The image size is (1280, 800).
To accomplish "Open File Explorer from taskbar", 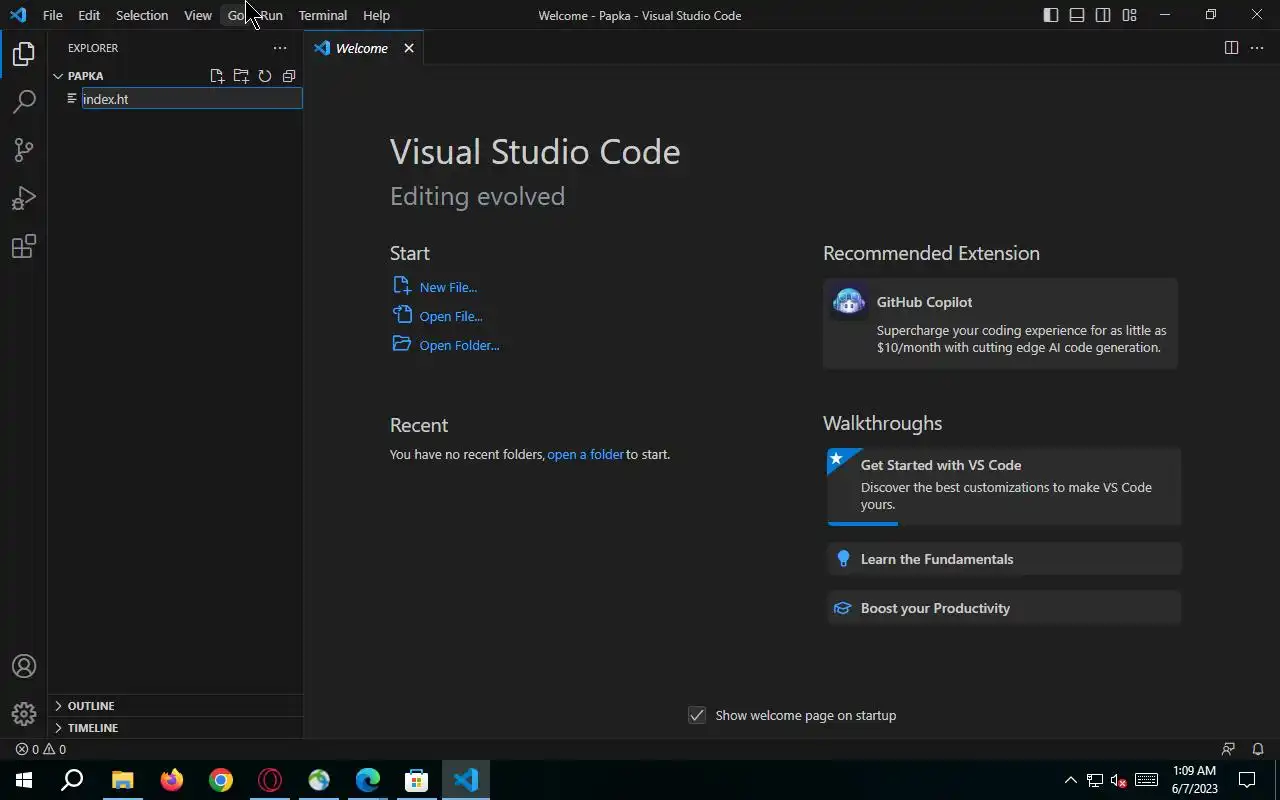I will coord(122,780).
